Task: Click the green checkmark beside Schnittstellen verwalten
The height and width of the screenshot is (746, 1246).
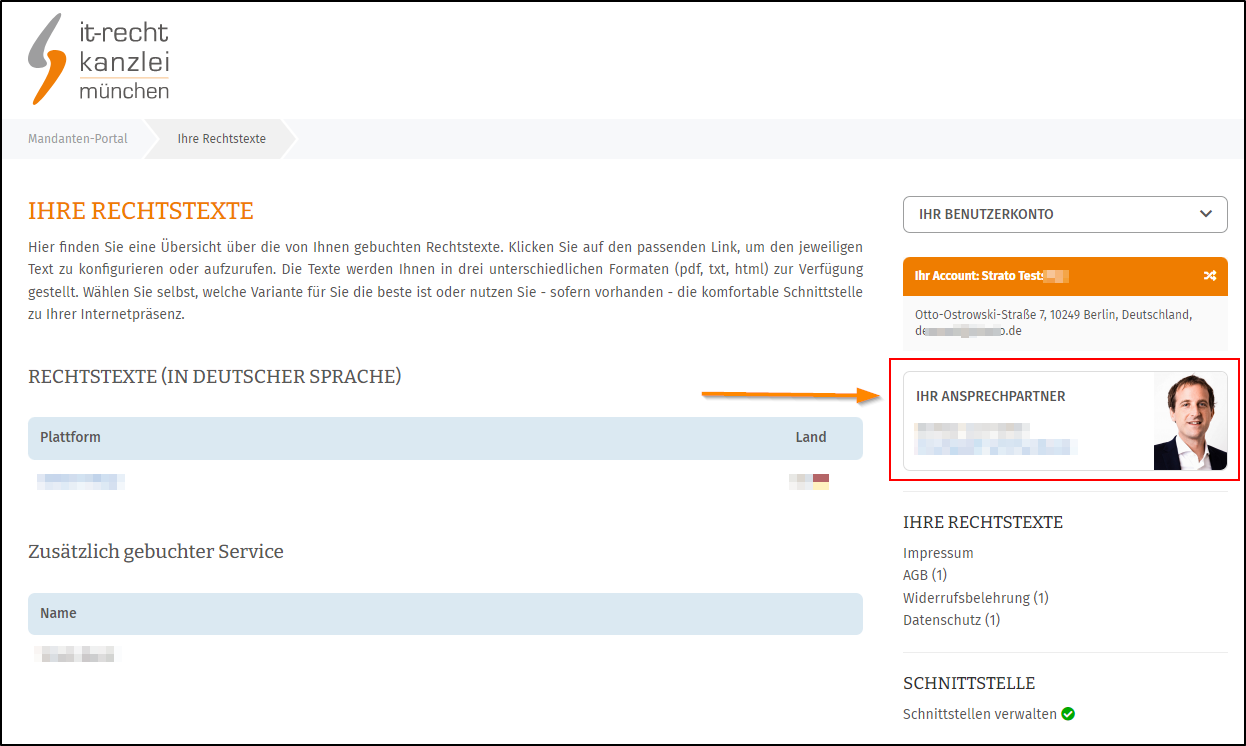Action: [x=1068, y=713]
